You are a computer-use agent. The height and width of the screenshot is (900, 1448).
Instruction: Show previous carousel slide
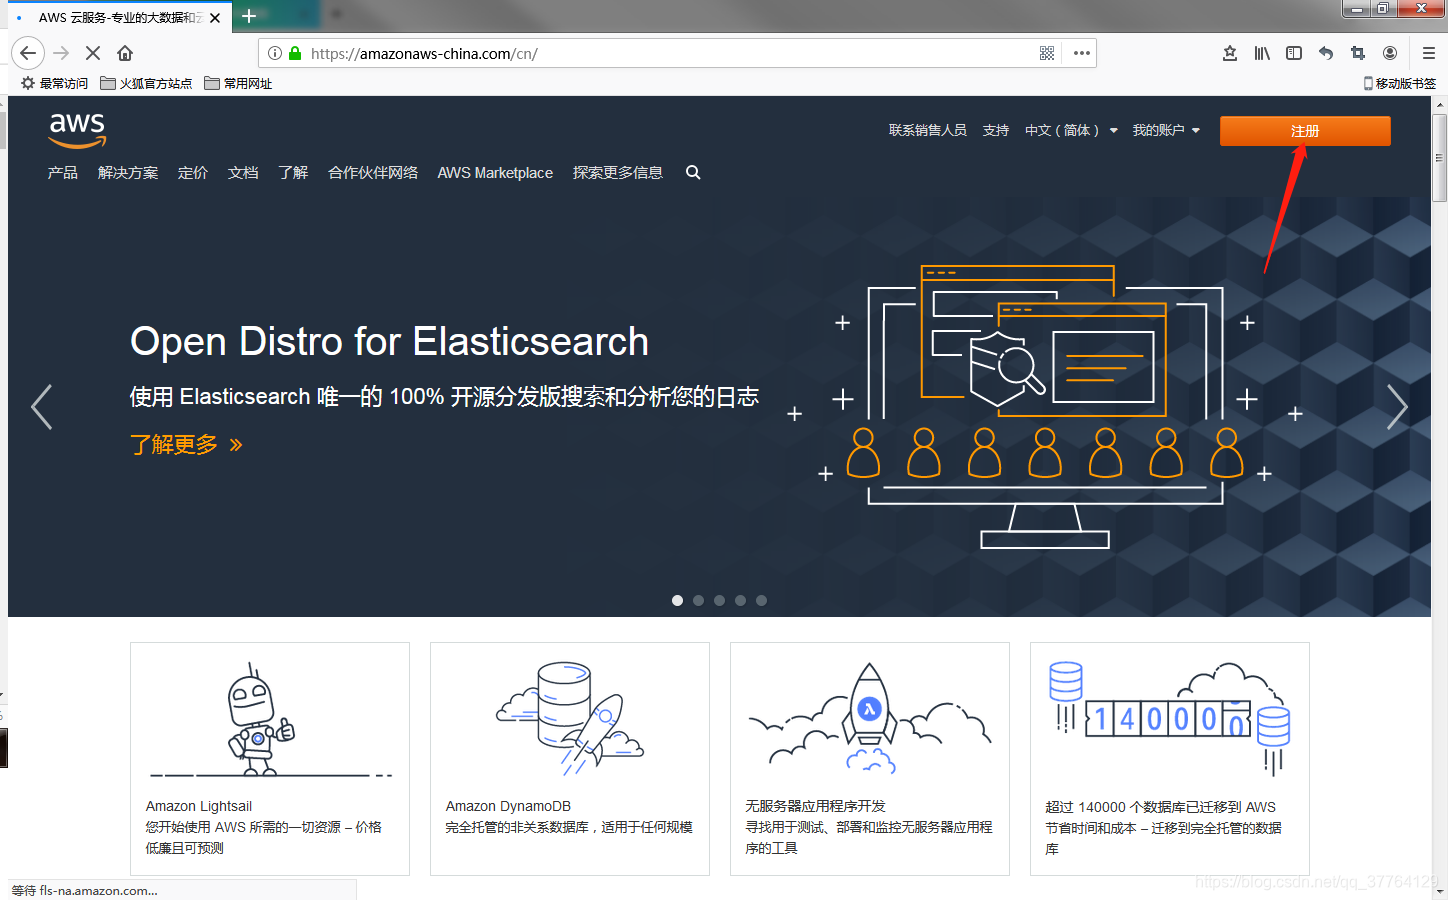click(41, 407)
